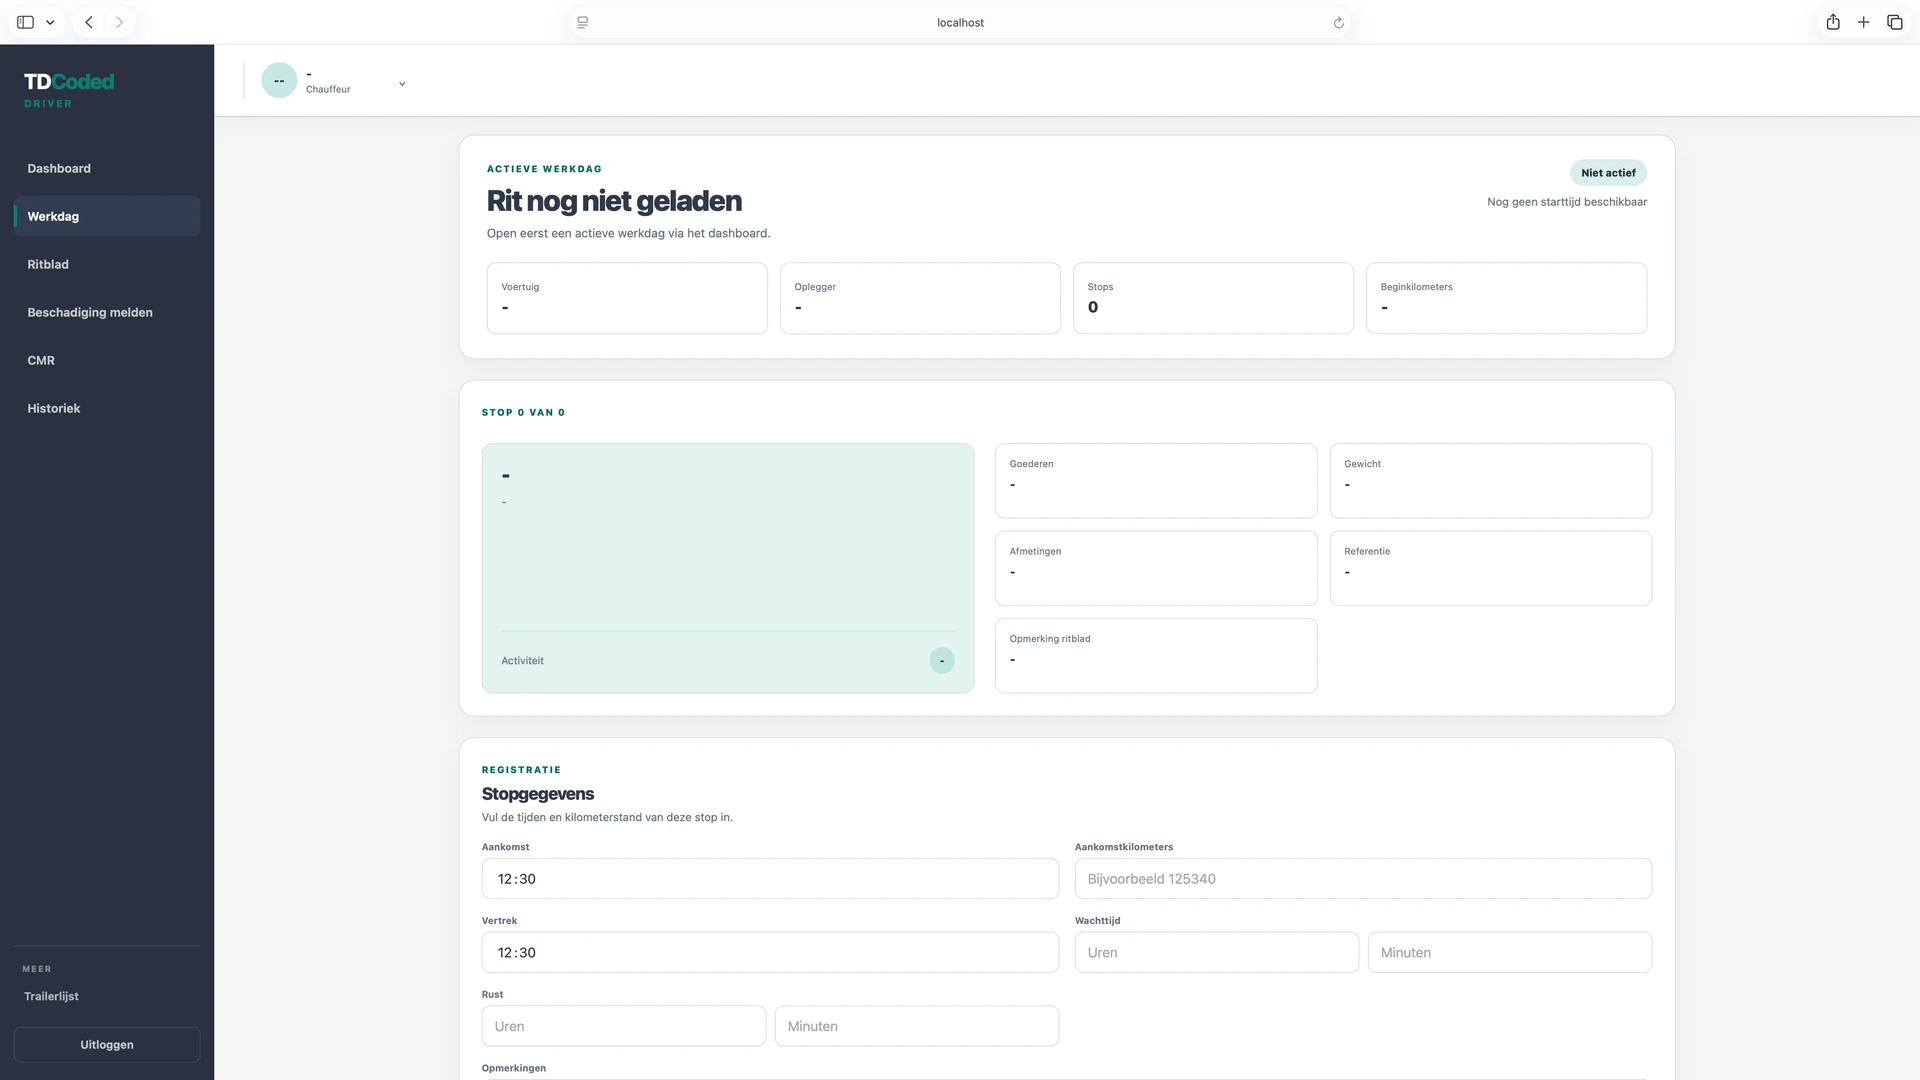1920x1080 pixels.
Task: Click 'Nog geen starttijd beschikbaar' text
Action: pos(1567,202)
